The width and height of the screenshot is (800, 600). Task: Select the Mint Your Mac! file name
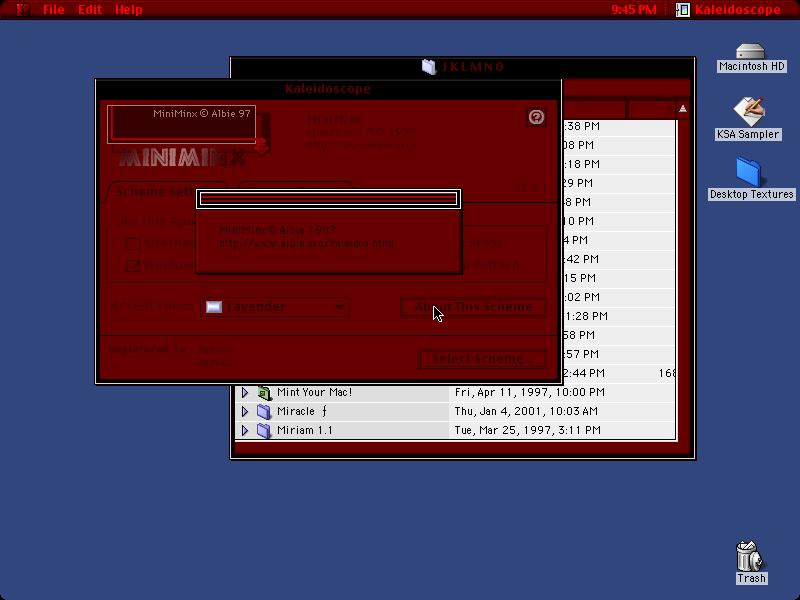(x=314, y=392)
